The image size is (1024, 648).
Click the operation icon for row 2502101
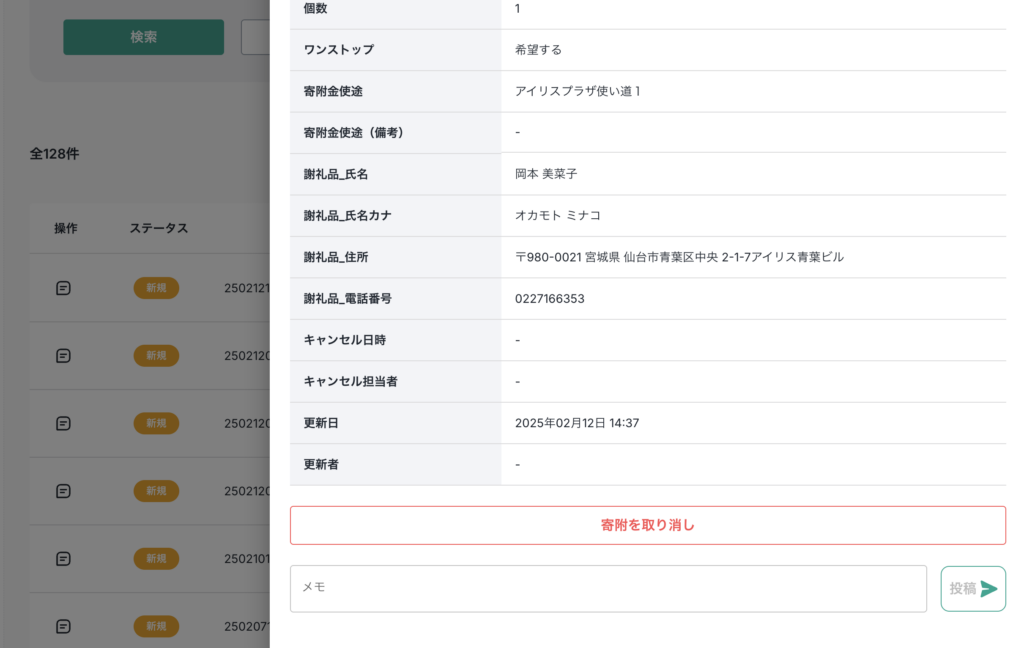[63, 558]
